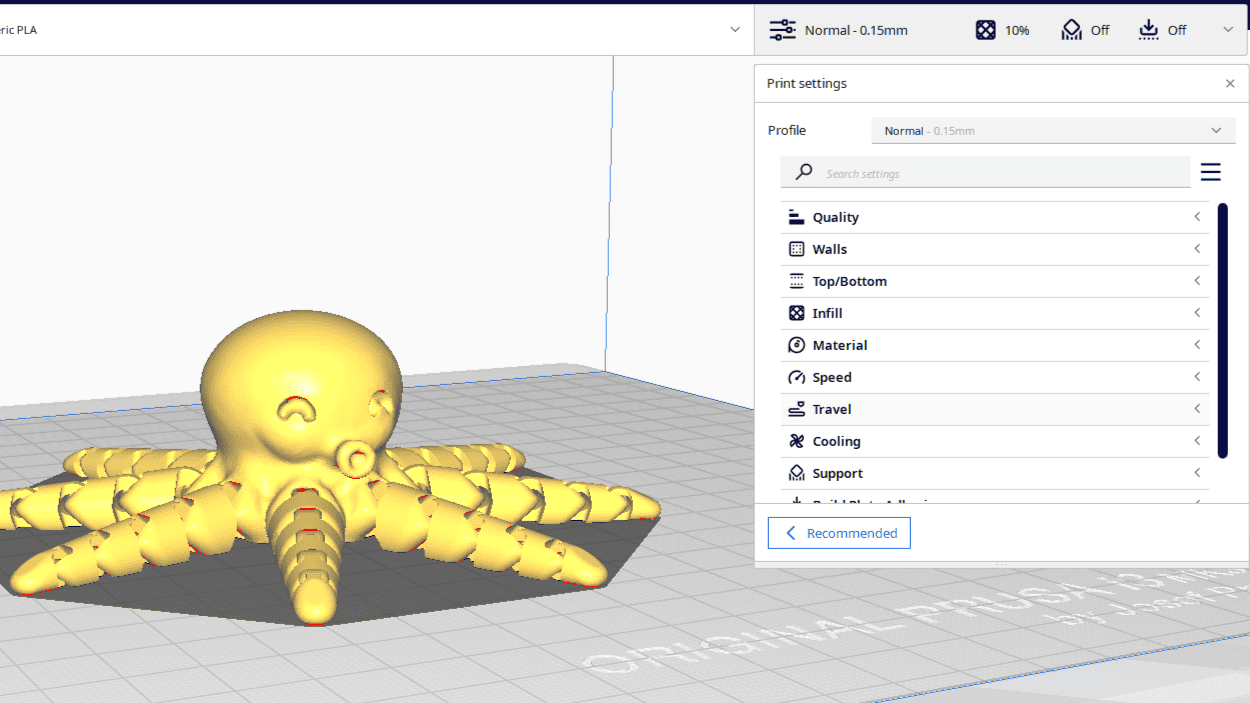
Task: Select the Speed gauge icon
Action: [x=796, y=377]
